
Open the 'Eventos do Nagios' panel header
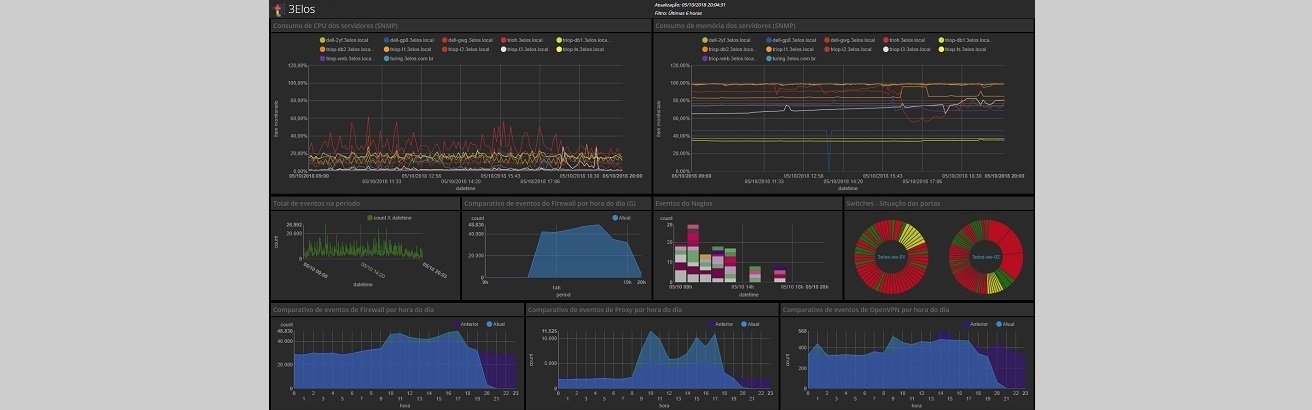tap(685, 203)
